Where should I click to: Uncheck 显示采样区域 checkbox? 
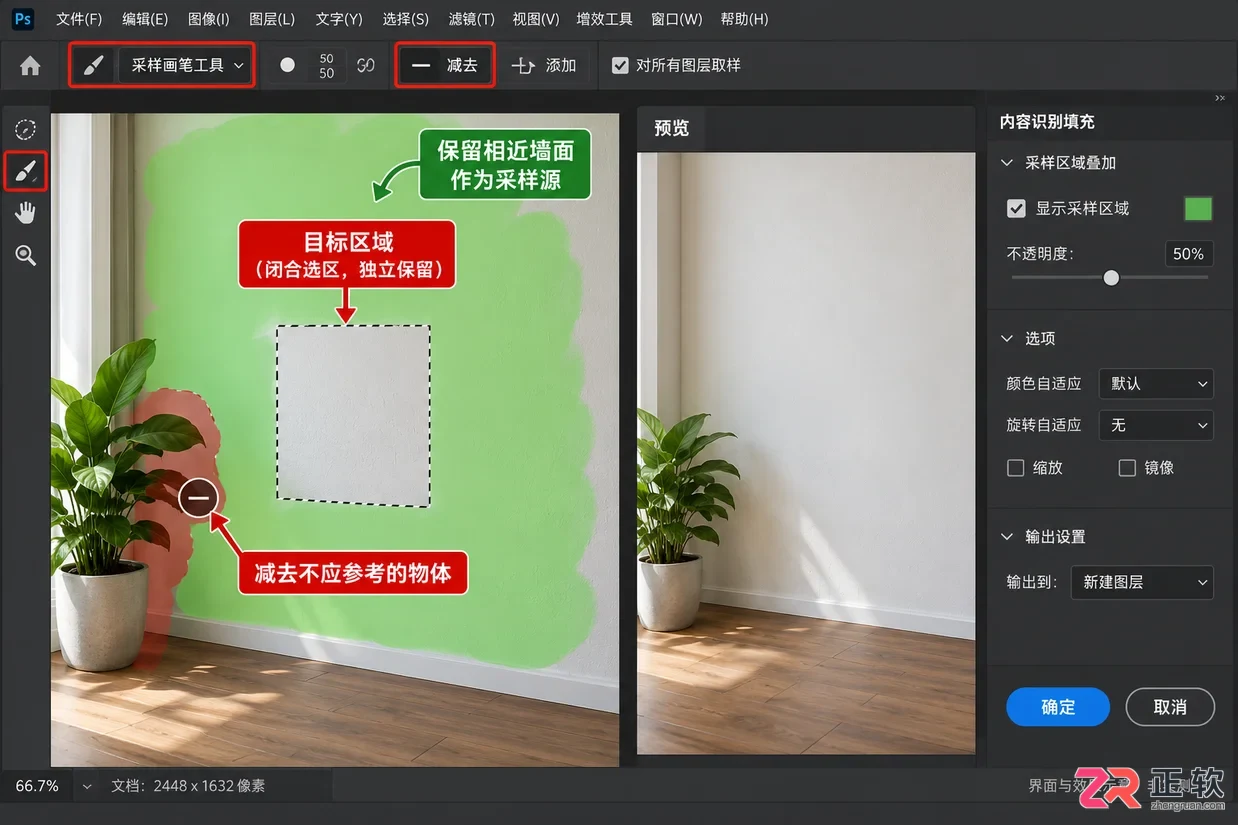[1017, 208]
